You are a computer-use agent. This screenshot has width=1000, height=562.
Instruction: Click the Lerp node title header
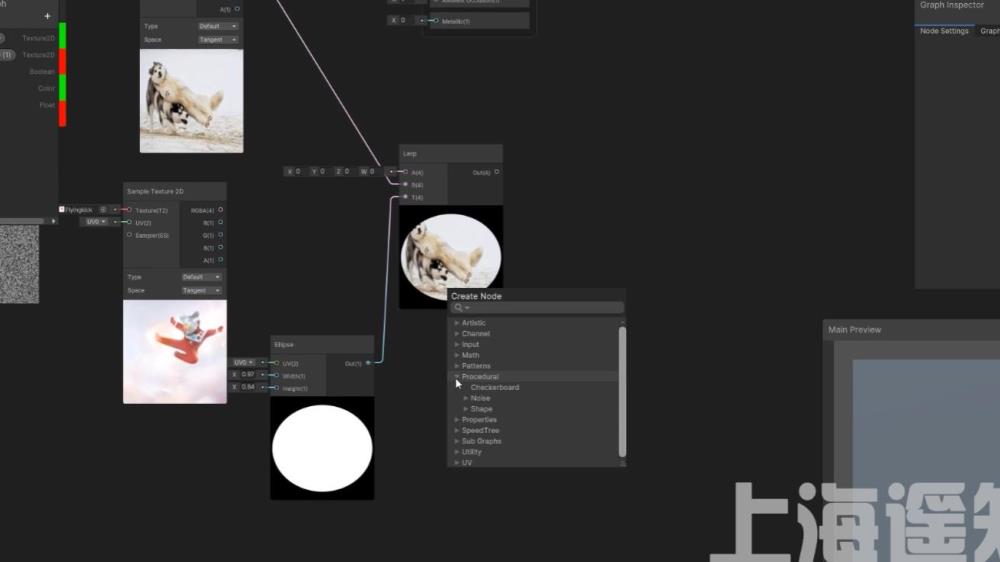coord(451,154)
